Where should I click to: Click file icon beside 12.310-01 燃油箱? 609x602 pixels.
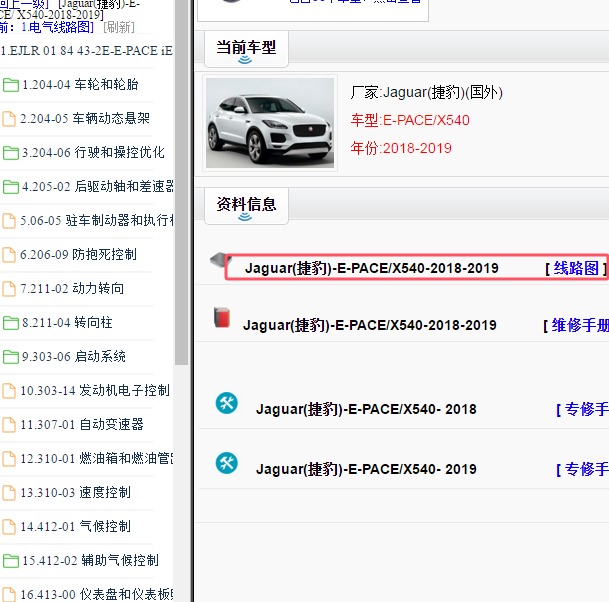pos(9,459)
